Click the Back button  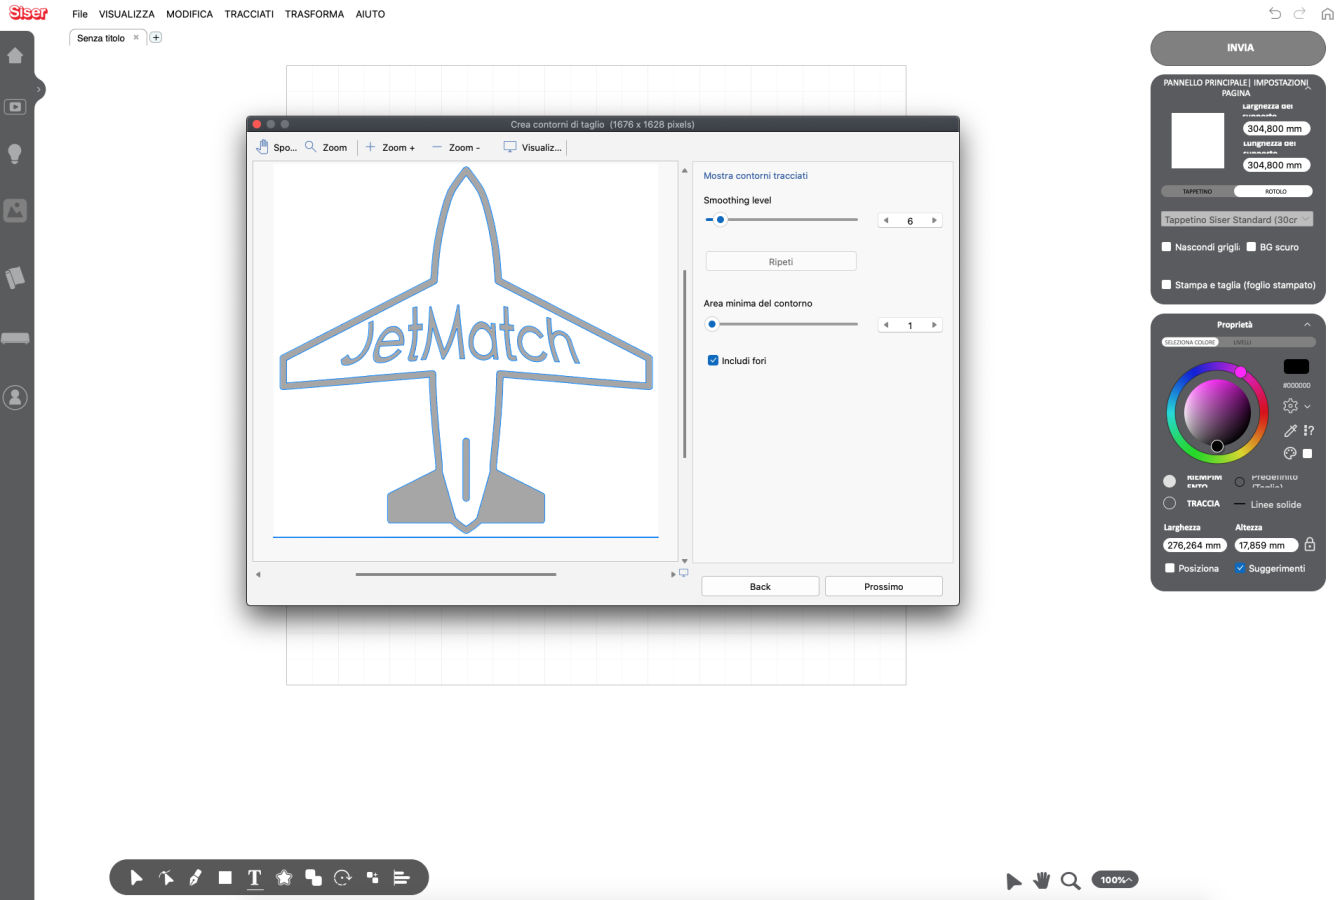click(x=760, y=587)
